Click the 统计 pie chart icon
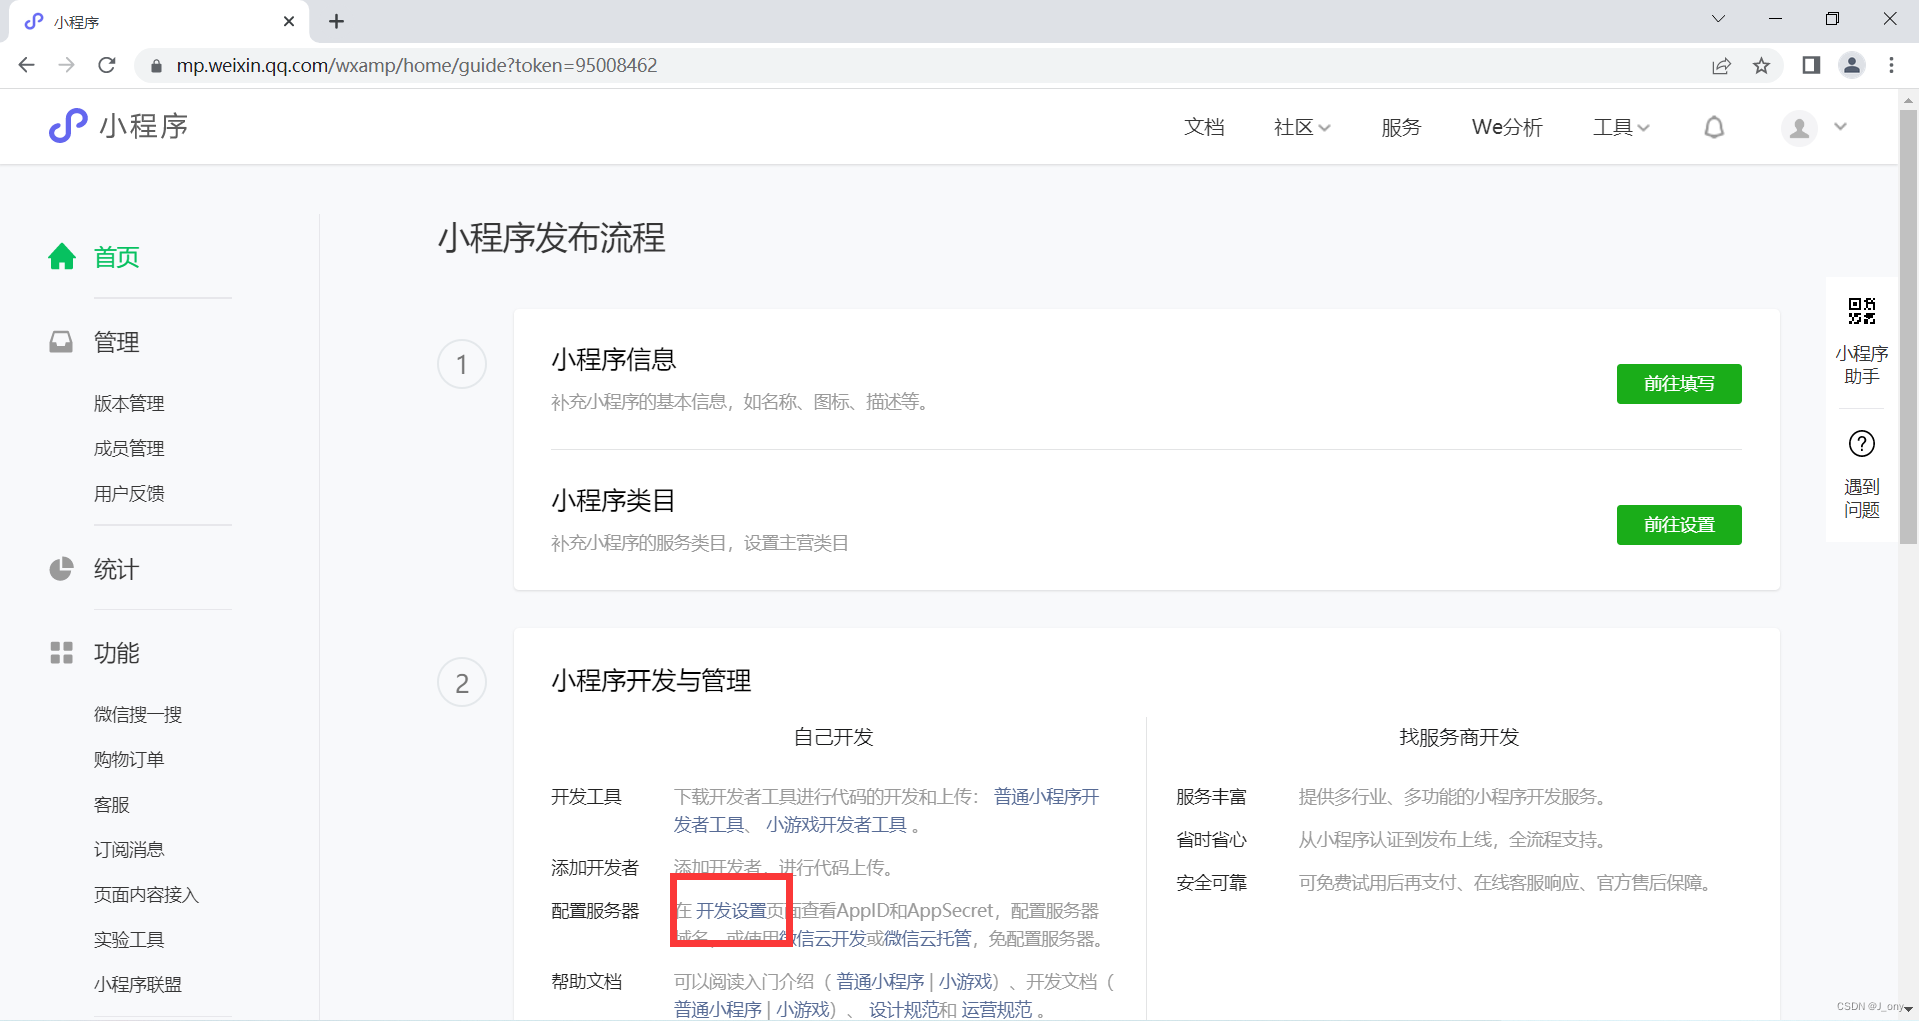Screen dimensions: 1919x1021 [x=61, y=569]
